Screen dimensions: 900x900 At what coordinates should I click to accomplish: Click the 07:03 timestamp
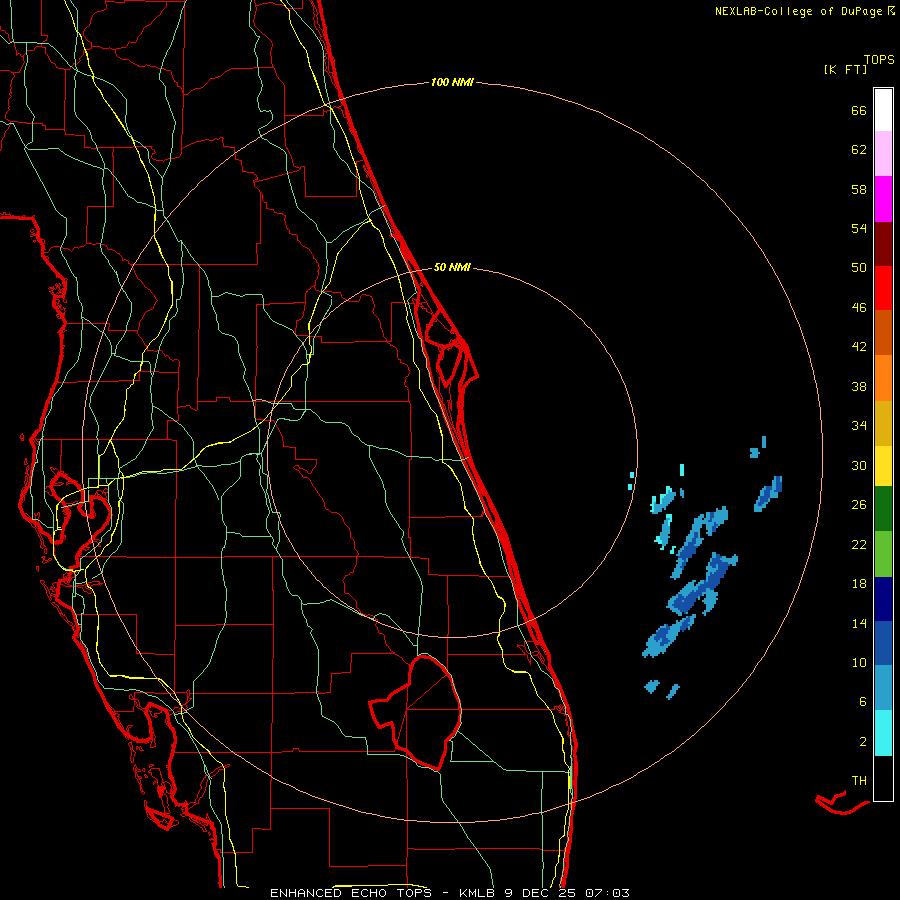pyautogui.click(x=607, y=893)
